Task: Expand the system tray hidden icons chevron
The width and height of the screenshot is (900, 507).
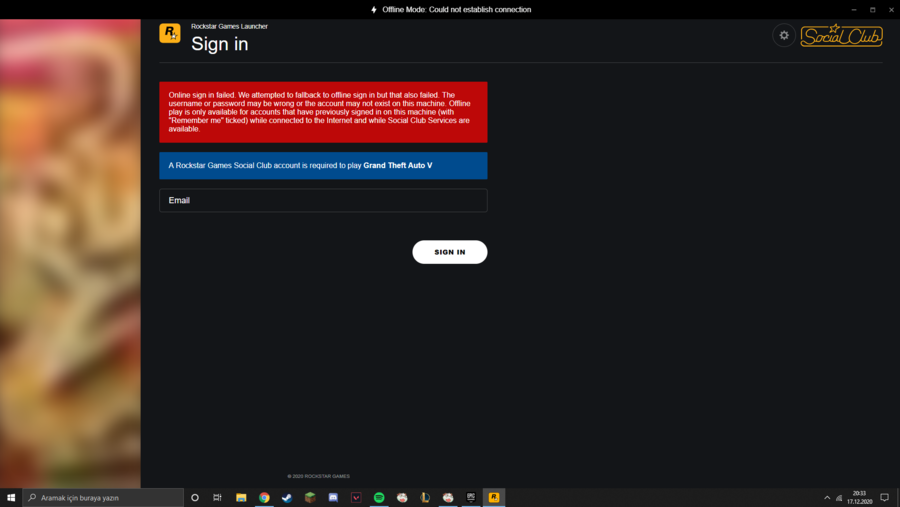Action: [827, 498]
